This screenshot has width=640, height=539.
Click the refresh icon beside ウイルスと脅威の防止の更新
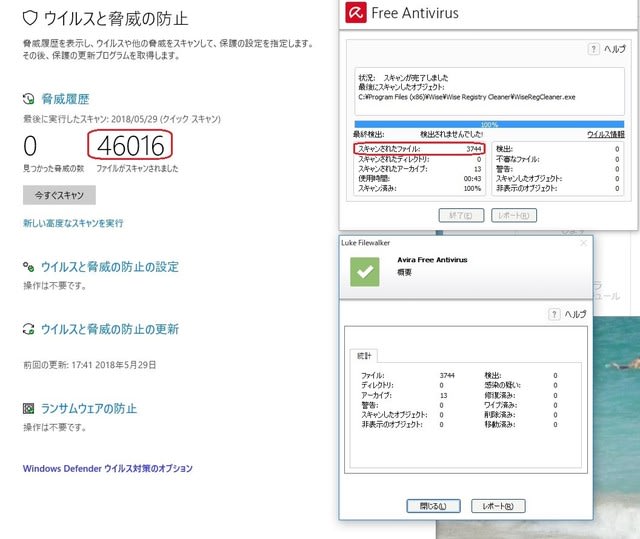[x=28, y=329]
